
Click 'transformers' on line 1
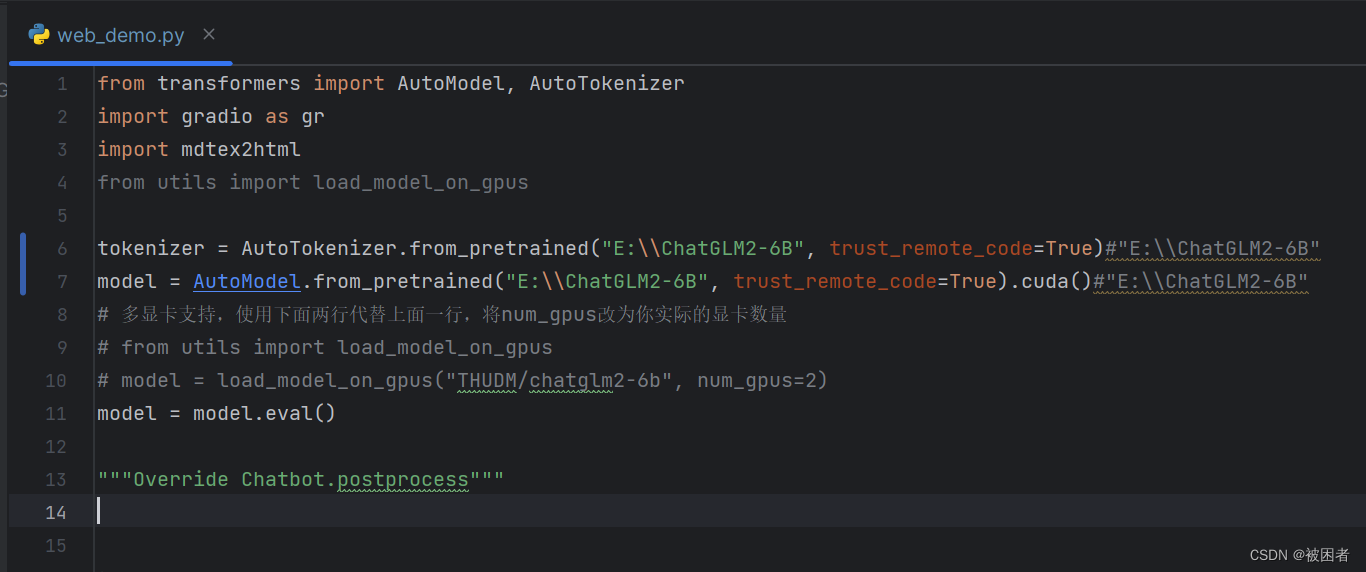(229, 84)
